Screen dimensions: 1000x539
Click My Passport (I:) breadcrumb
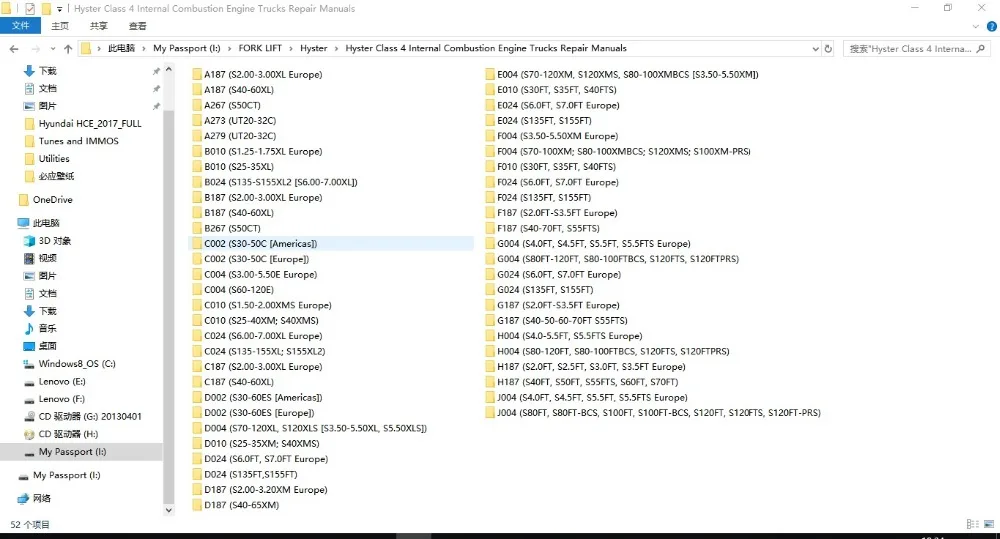click(x=186, y=48)
